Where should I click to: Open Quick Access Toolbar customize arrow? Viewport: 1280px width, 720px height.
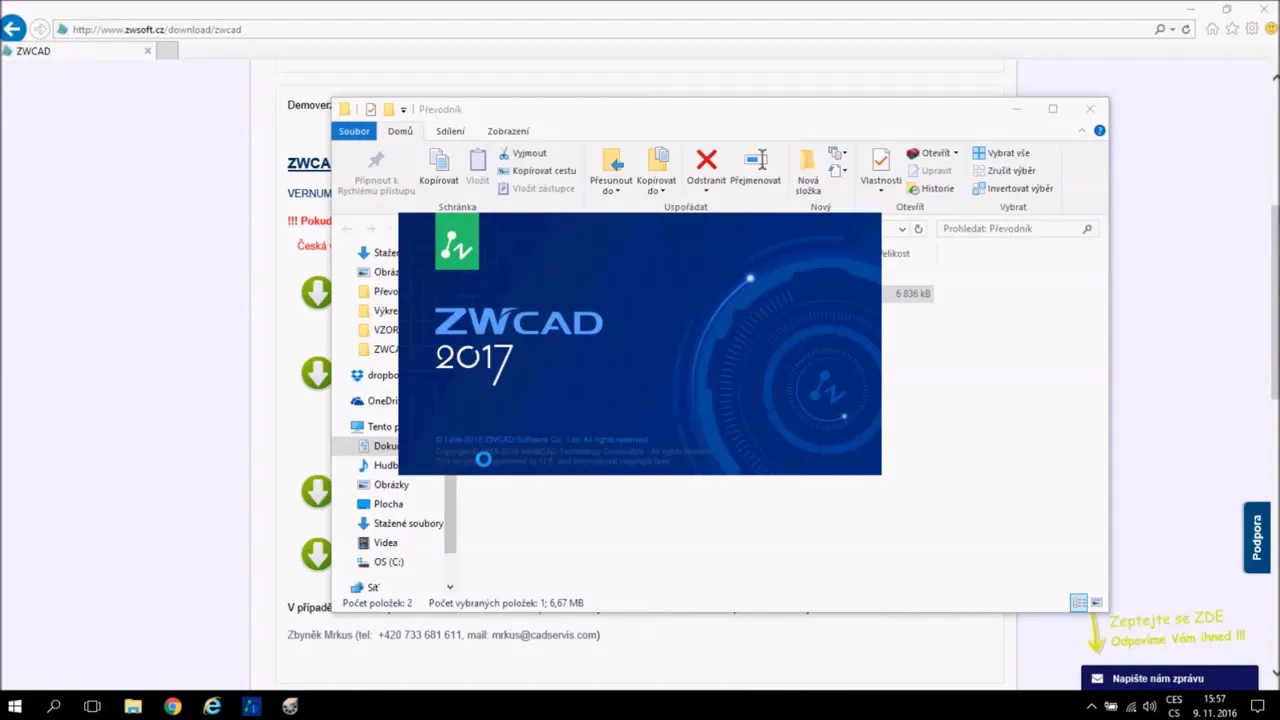[403, 109]
